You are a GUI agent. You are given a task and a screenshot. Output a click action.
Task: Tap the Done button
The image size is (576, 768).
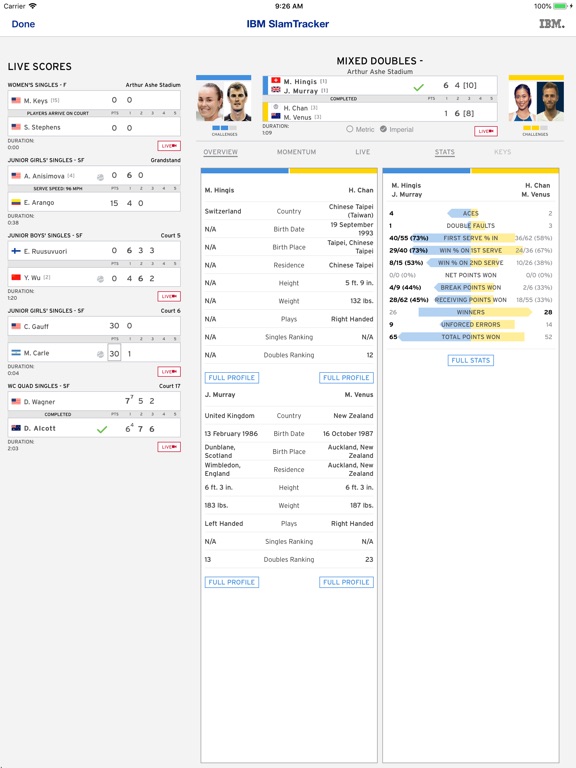[23, 24]
